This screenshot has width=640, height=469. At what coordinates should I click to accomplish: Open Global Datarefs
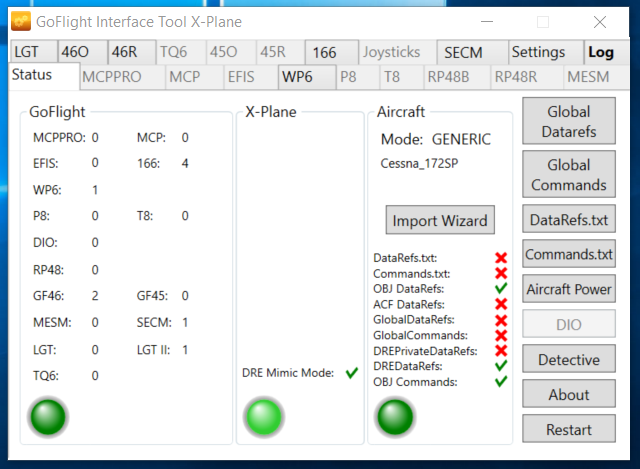point(569,121)
